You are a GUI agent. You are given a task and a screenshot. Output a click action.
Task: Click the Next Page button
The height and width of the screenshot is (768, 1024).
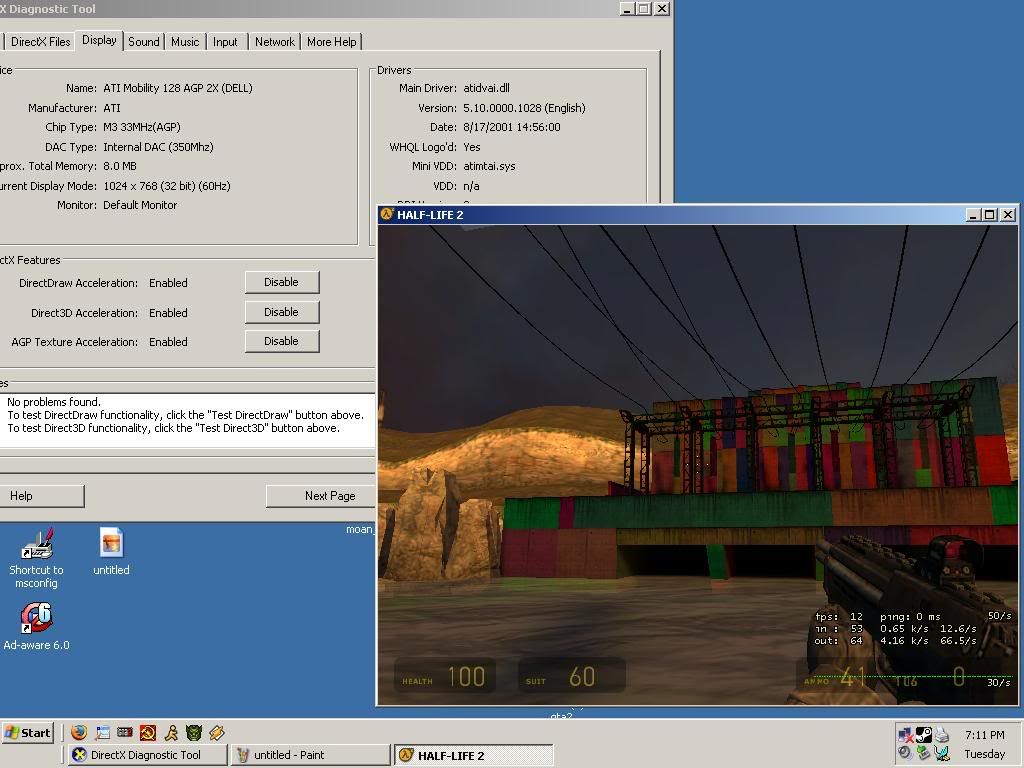(321, 496)
